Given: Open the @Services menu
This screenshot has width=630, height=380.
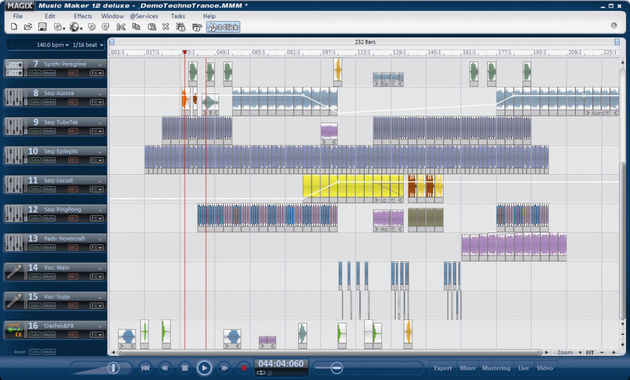Looking at the screenshot, I should [144, 16].
